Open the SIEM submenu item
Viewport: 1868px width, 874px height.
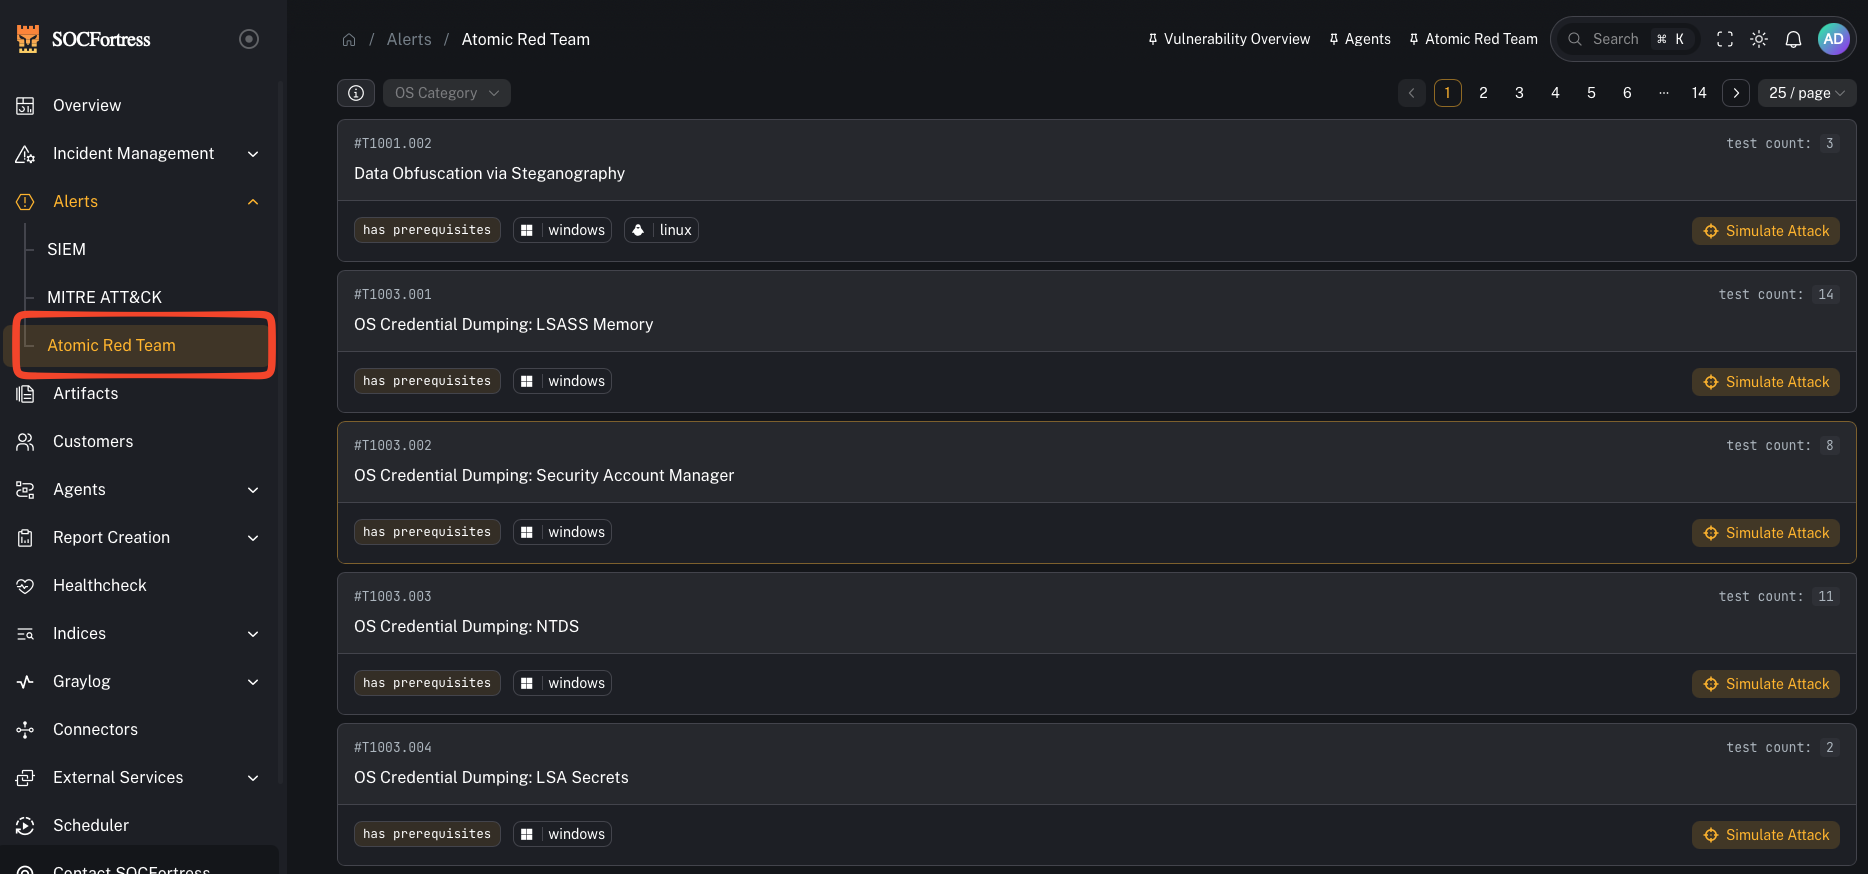click(66, 249)
